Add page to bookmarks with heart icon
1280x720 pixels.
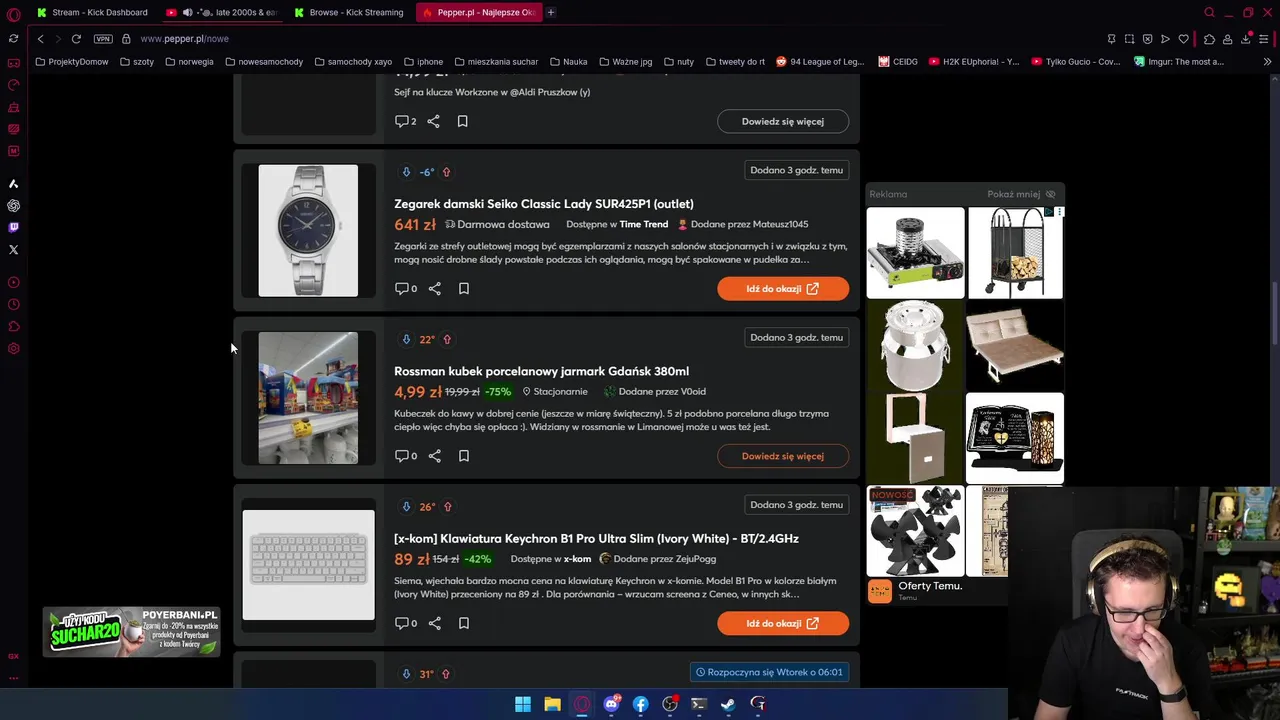coord(1183,39)
